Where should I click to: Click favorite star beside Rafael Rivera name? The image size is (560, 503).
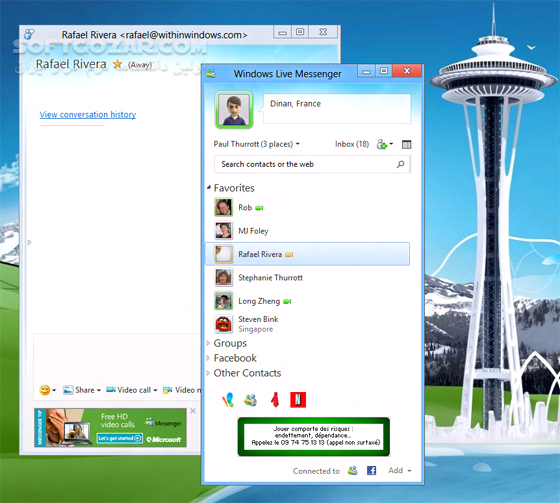pos(118,64)
